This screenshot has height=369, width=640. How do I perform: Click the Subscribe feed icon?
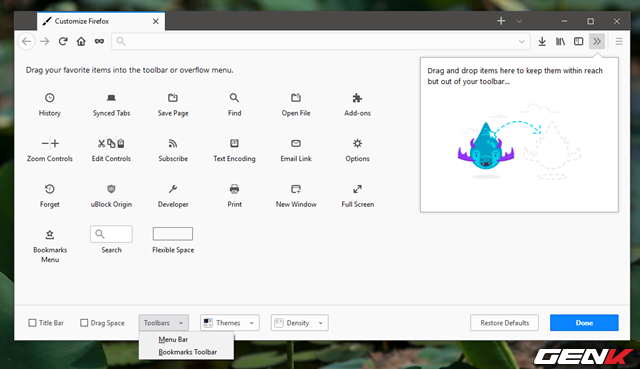tap(173, 143)
